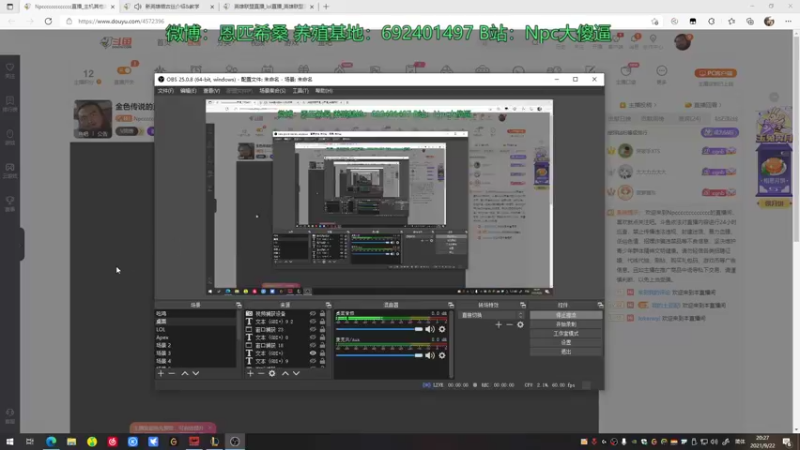This screenshot has width=800, height=450.
Task: Open the 查看(V) menu in OBS
Action: (x=211, y=91)
